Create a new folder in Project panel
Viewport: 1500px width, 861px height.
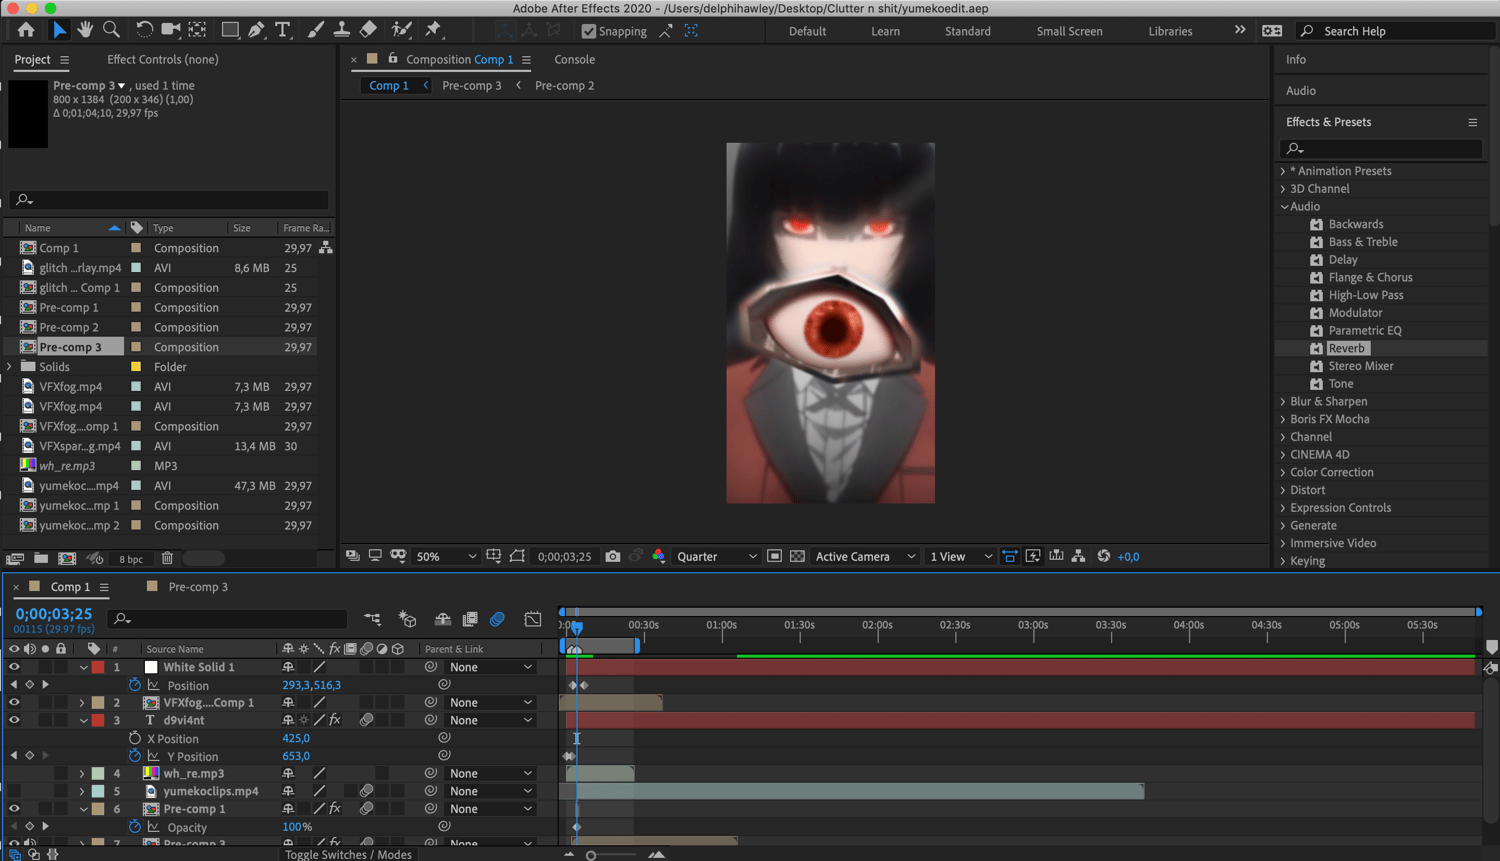click(x=41, y=558)
